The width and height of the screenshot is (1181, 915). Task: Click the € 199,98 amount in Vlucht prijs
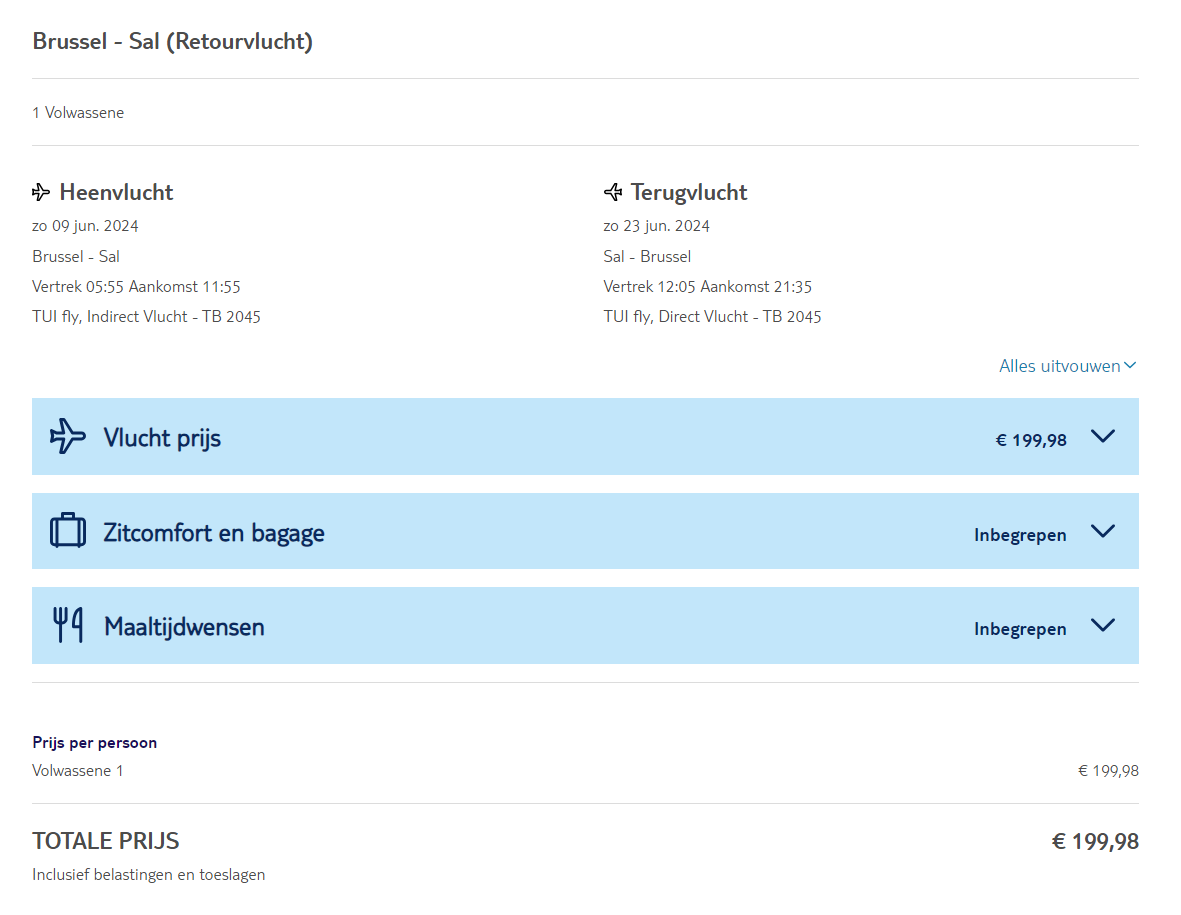(x=1031, y=440)
